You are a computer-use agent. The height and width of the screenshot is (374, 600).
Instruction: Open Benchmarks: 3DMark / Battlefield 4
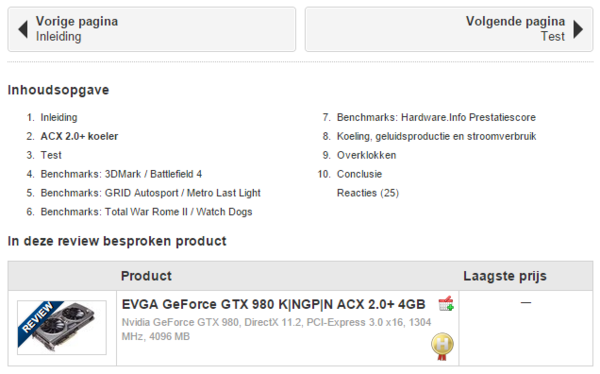(121, 174)
